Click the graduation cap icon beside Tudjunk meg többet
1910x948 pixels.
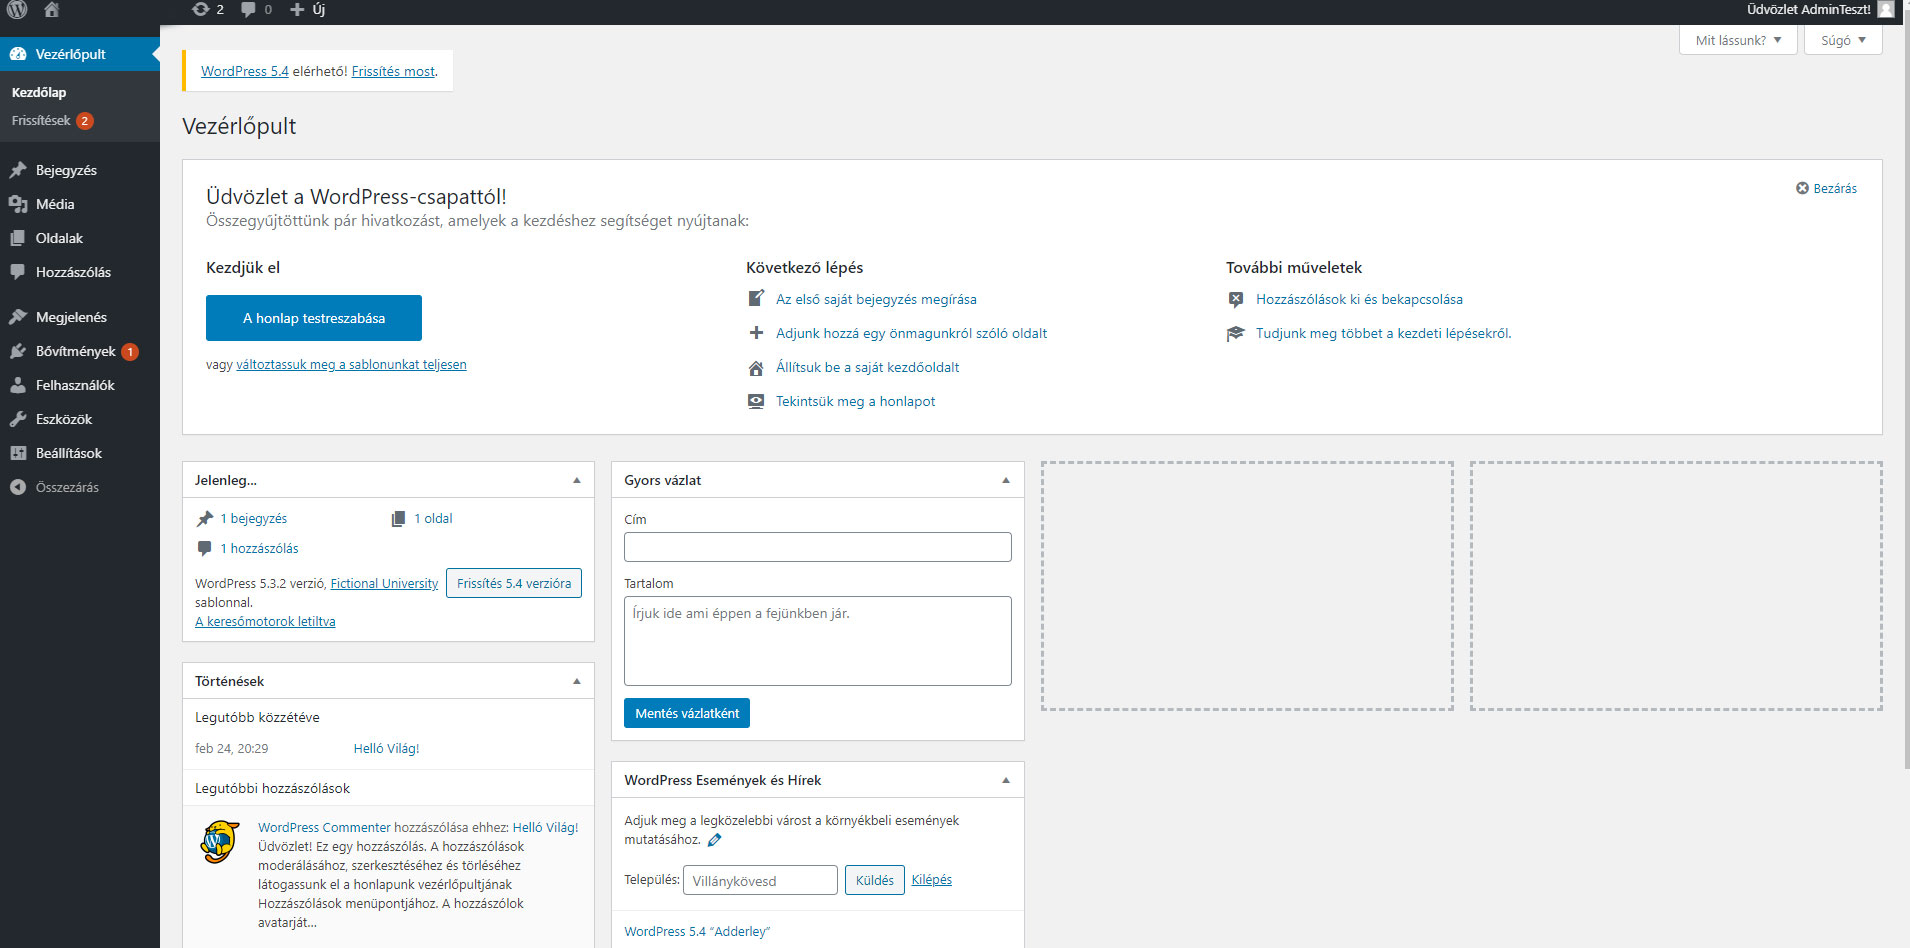click(1236, 333)
